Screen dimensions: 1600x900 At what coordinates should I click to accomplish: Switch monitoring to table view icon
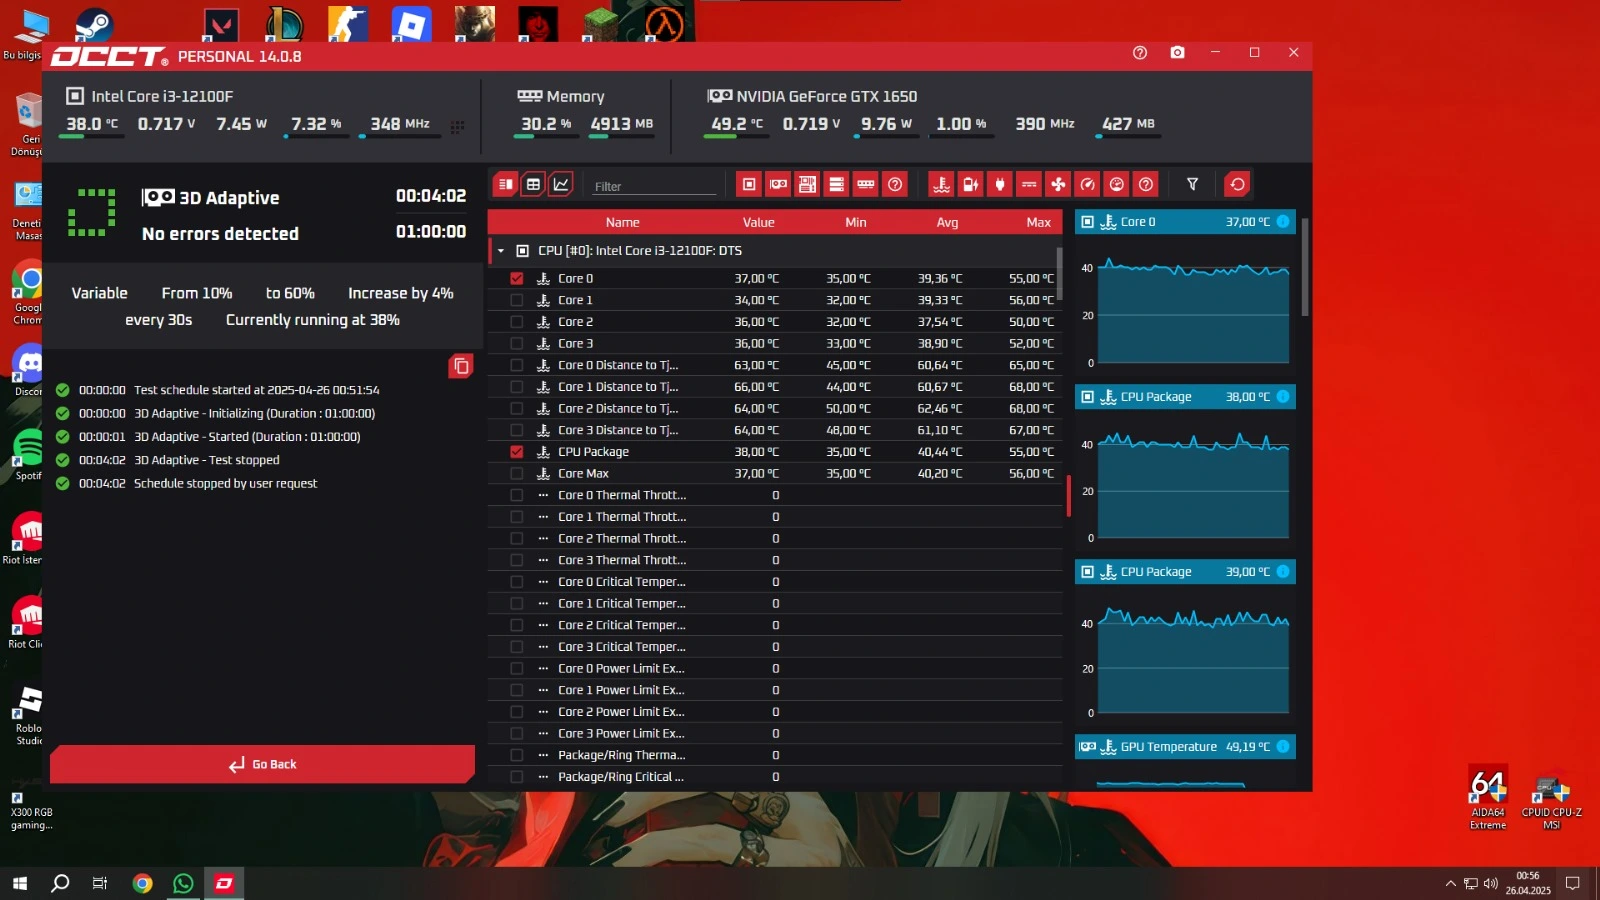(x=533, y=184)
